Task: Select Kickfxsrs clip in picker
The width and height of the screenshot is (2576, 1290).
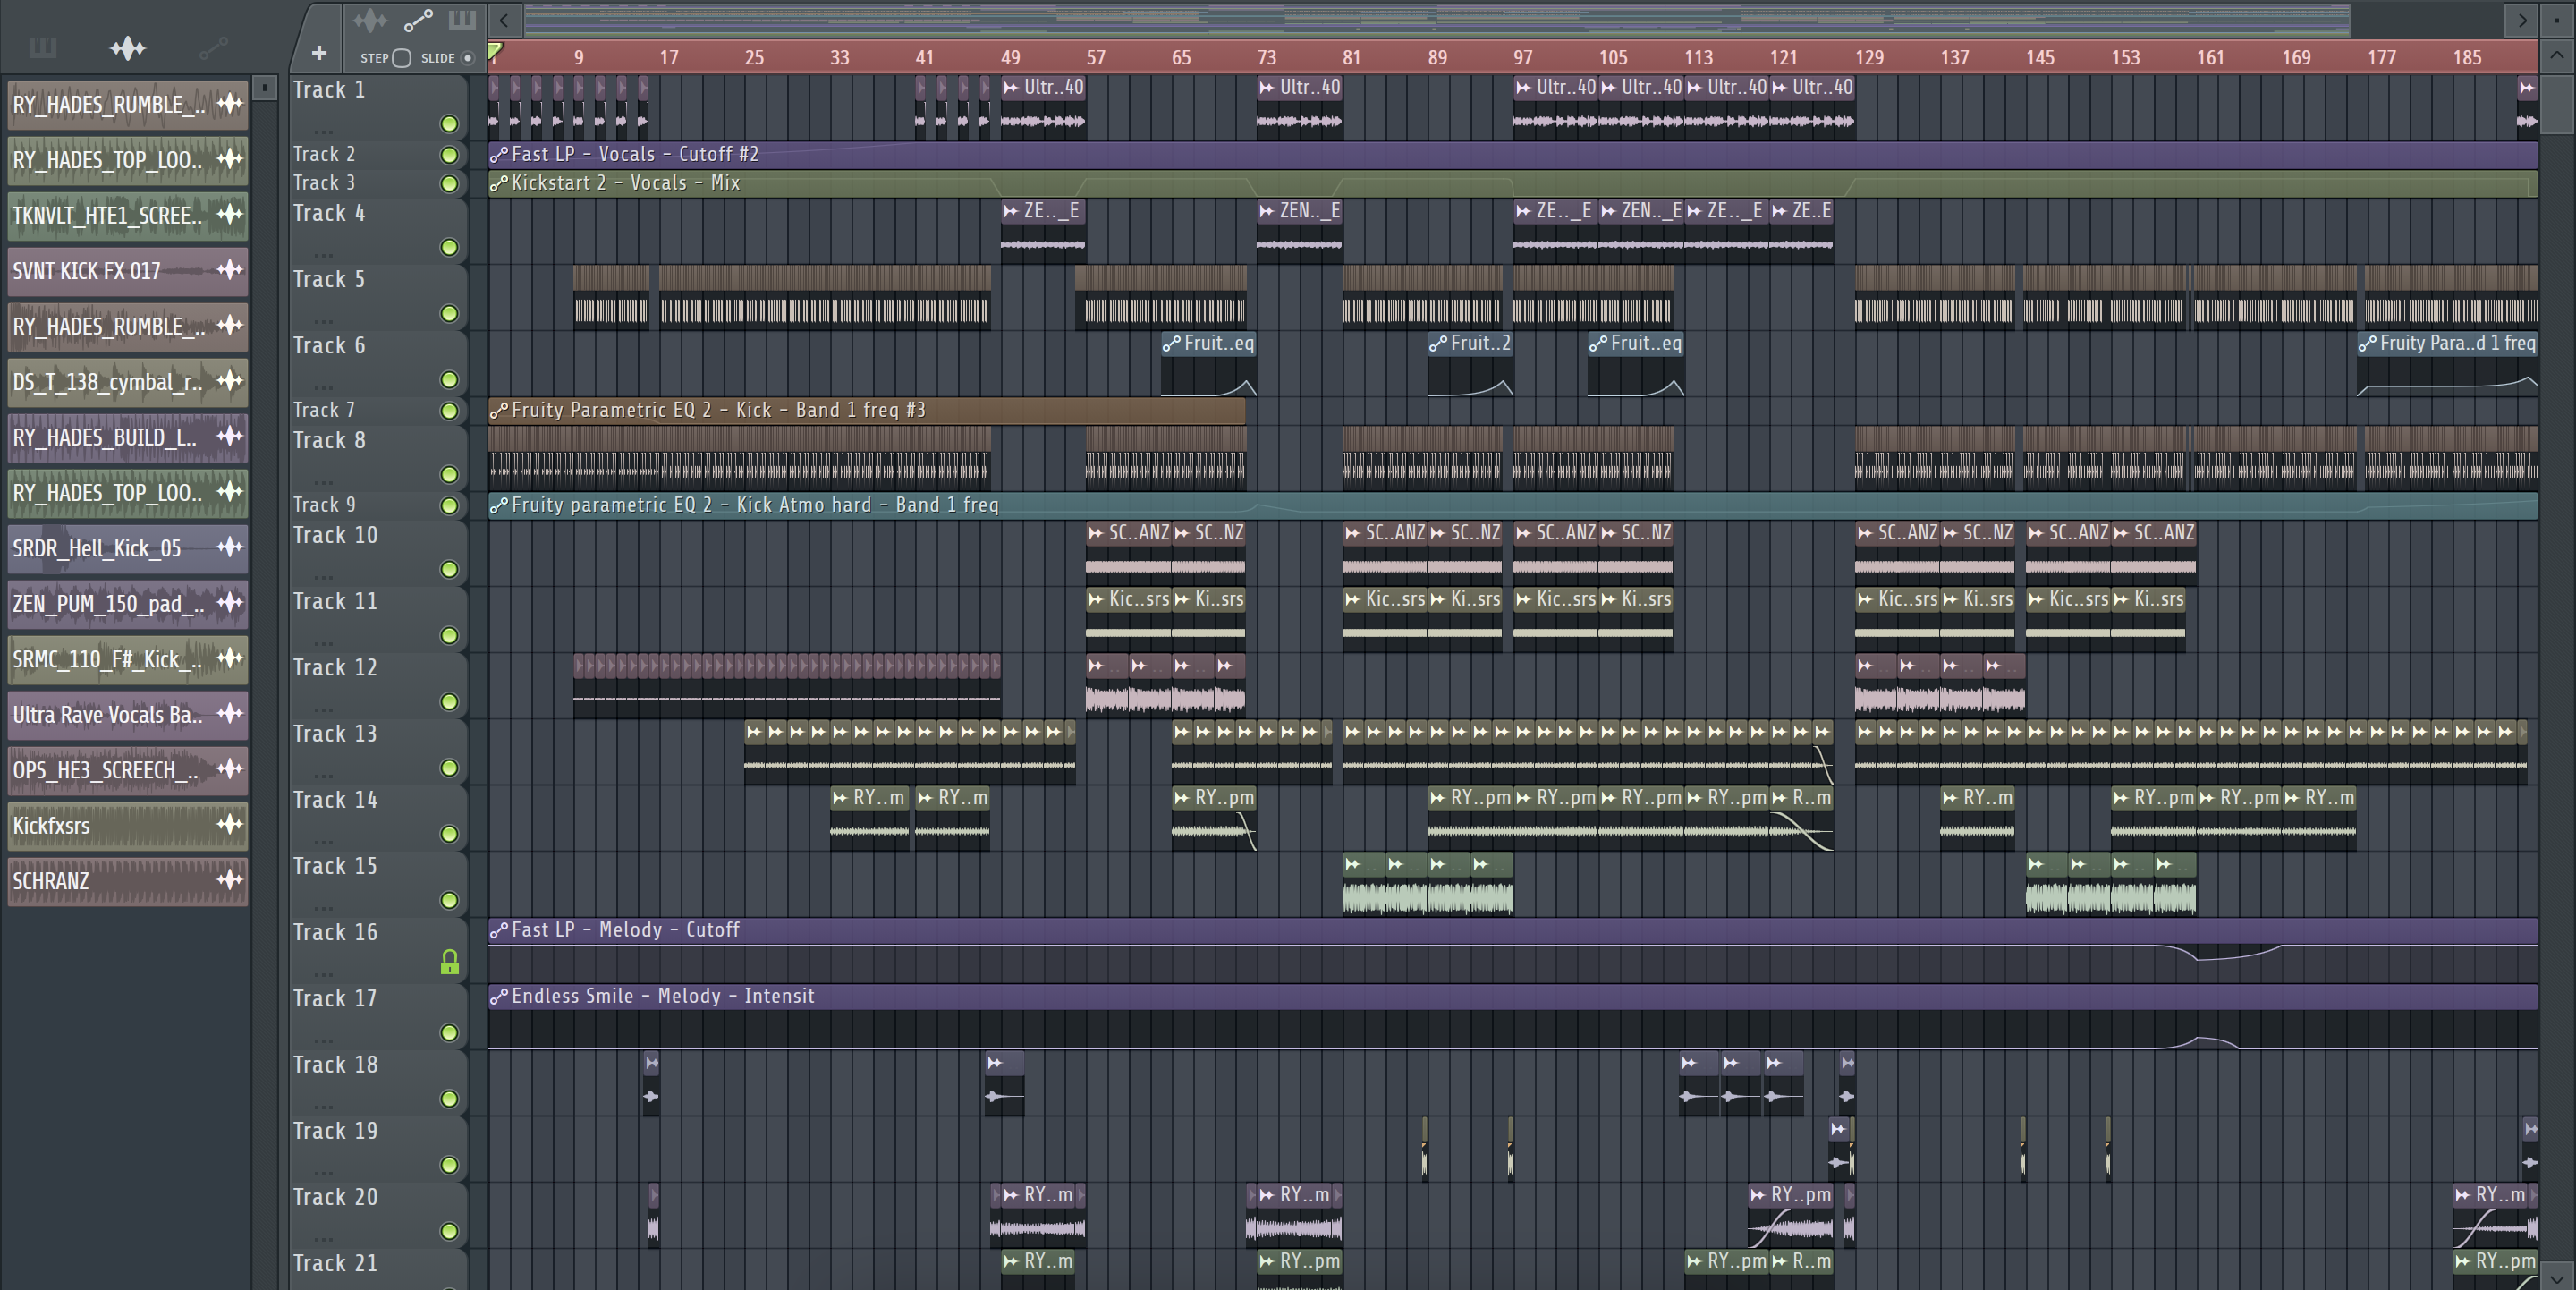Action: tap(127, 825)
